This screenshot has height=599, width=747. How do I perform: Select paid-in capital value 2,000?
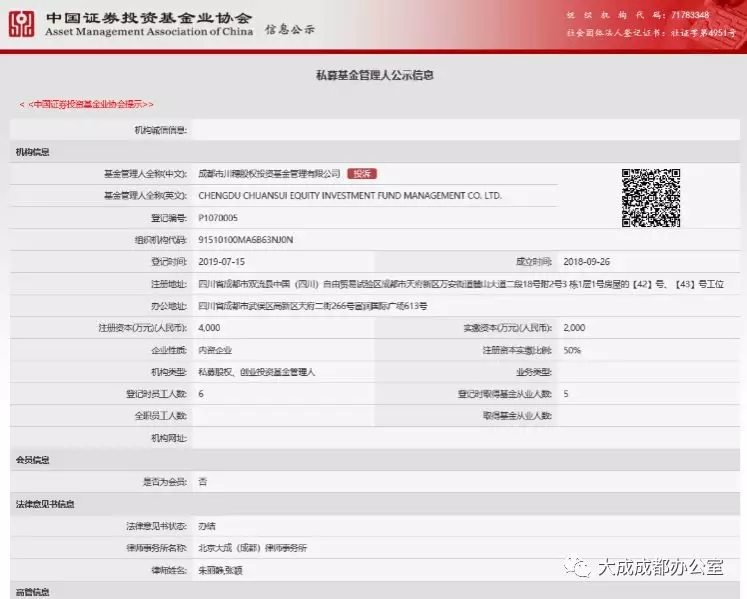(x=574, y=328)
